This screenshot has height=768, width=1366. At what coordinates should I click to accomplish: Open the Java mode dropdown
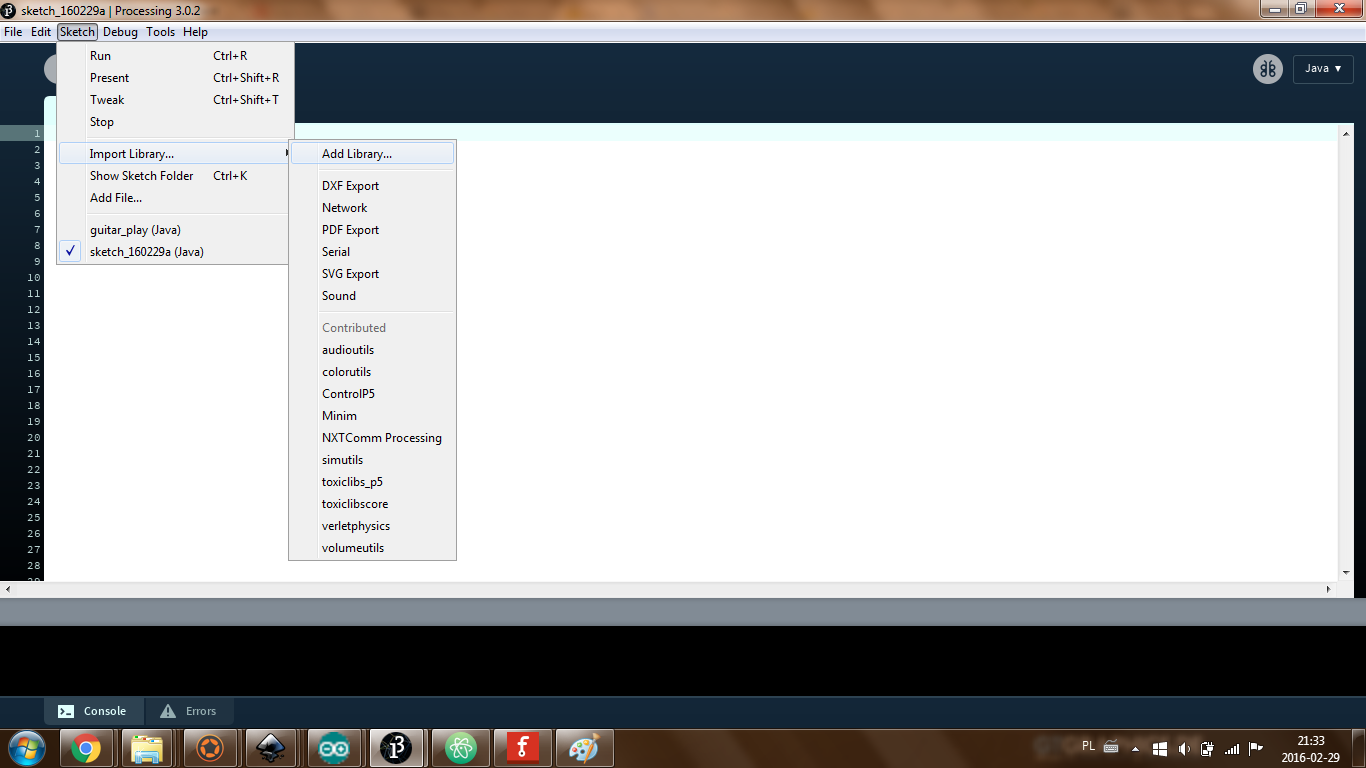(x=1323, y=69)
